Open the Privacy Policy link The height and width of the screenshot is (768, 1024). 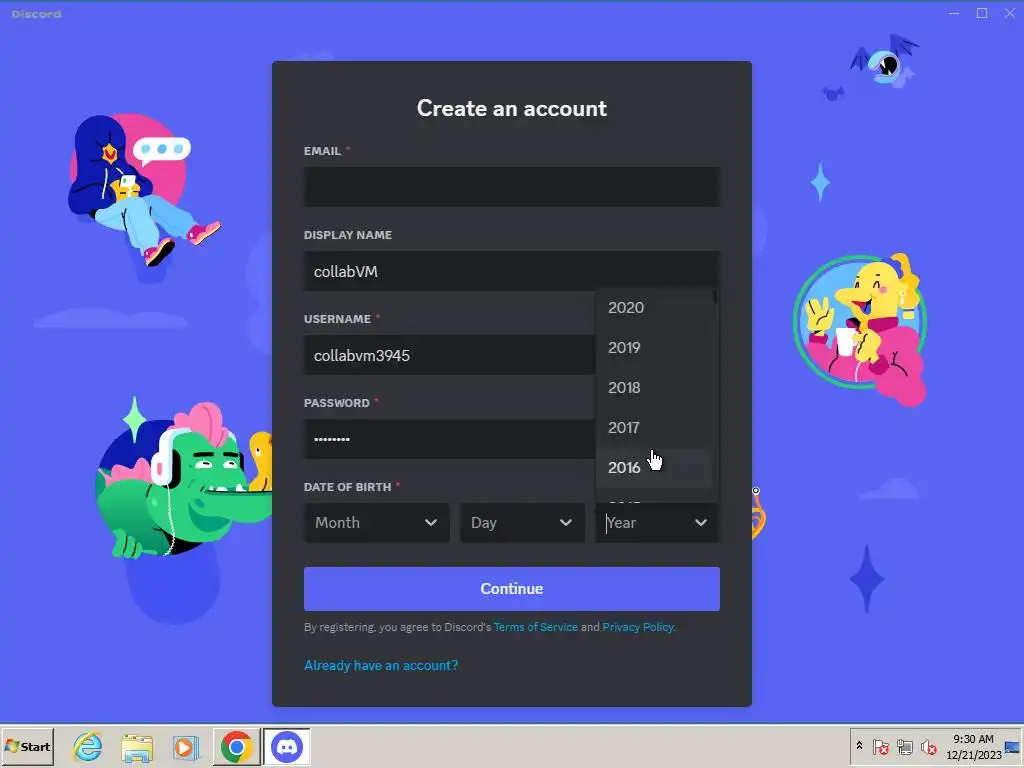coord(638,627)
